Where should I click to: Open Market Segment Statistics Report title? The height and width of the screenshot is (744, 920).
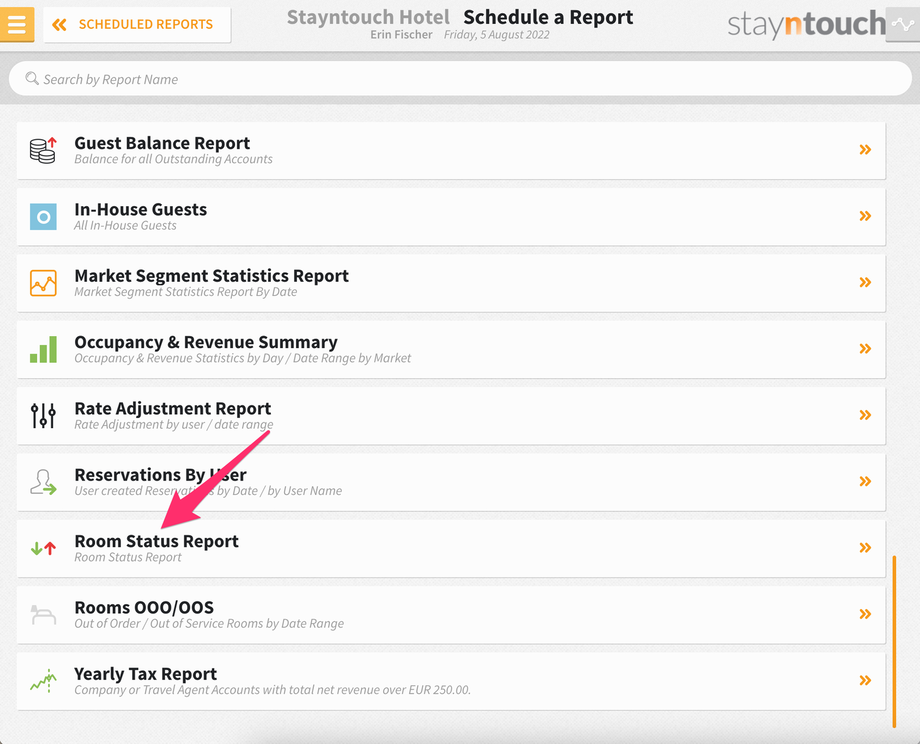point(211,276)
